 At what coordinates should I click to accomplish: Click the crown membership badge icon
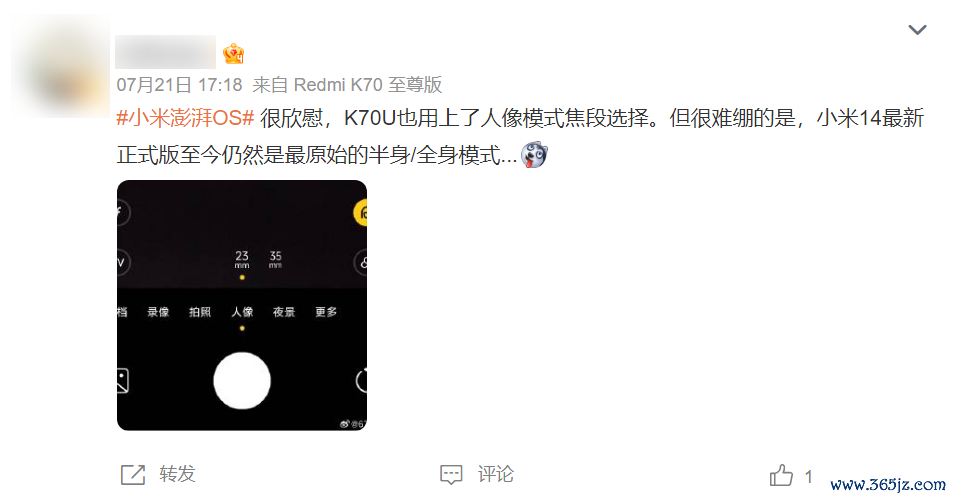233,54
